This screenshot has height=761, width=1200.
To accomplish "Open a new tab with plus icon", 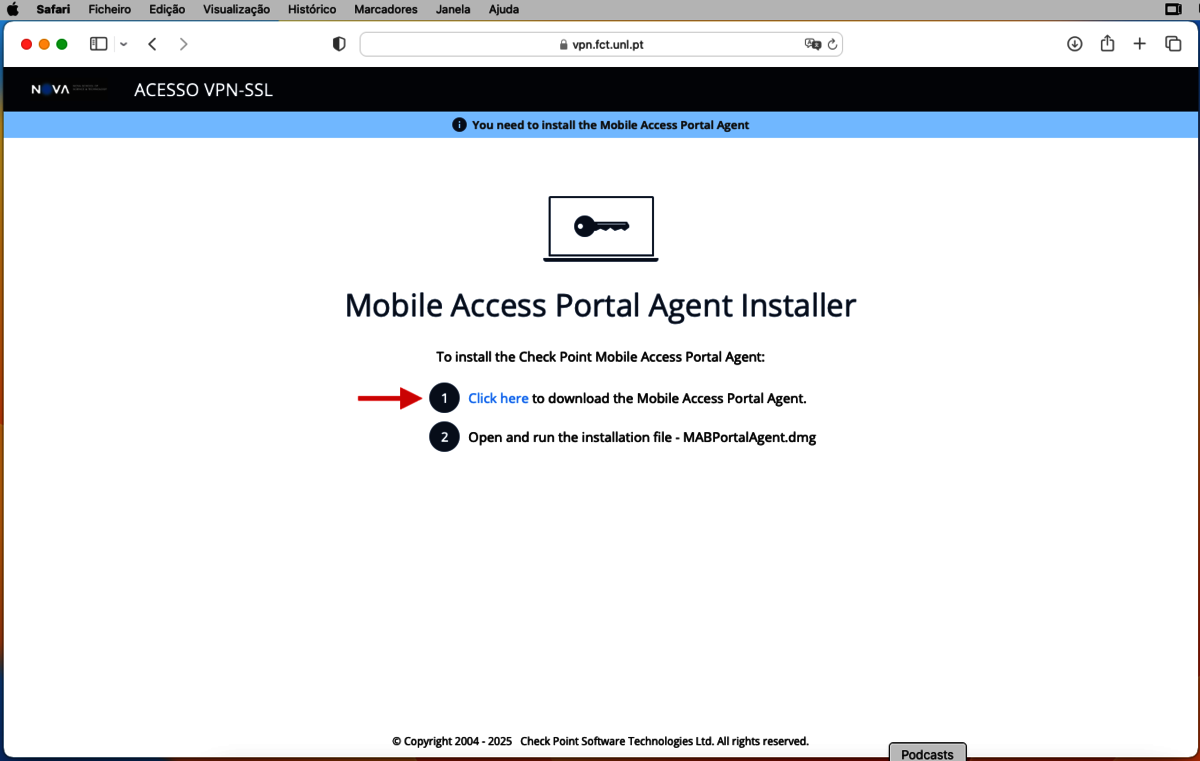I will [1139, 44].
